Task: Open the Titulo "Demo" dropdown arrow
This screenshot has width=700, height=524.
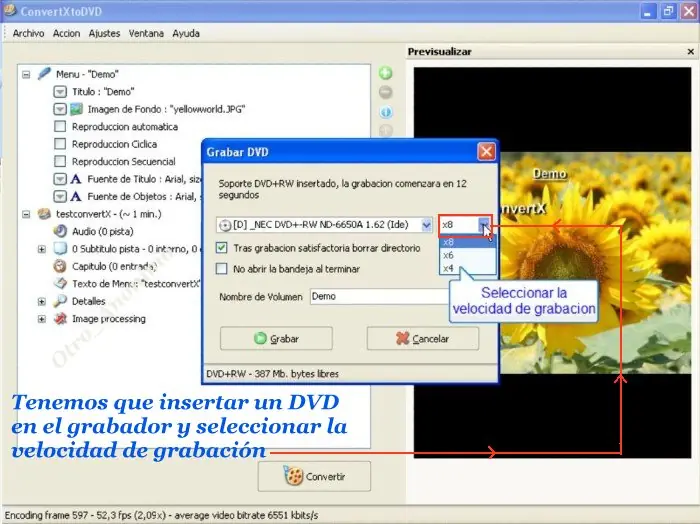Action: (x=60, y=91)
